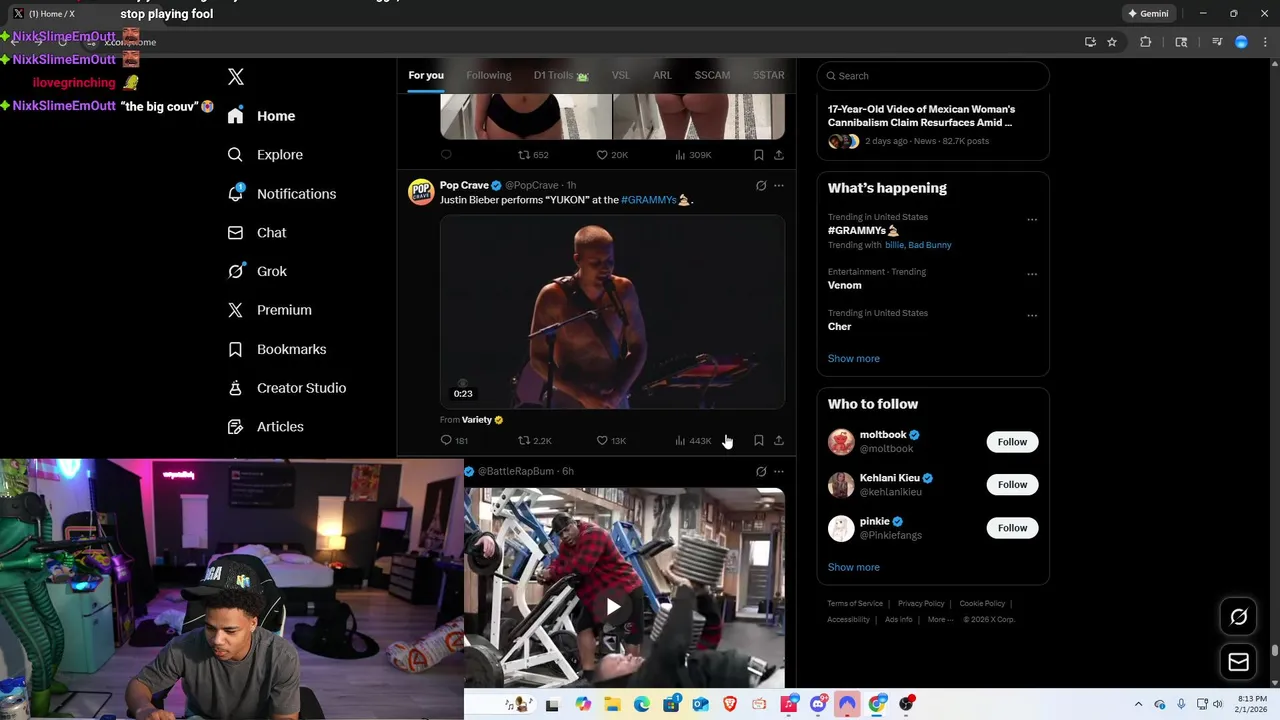The width and height of the screenshot is (1280, 720).
Task: Open the Explore page
Action: 265,155
